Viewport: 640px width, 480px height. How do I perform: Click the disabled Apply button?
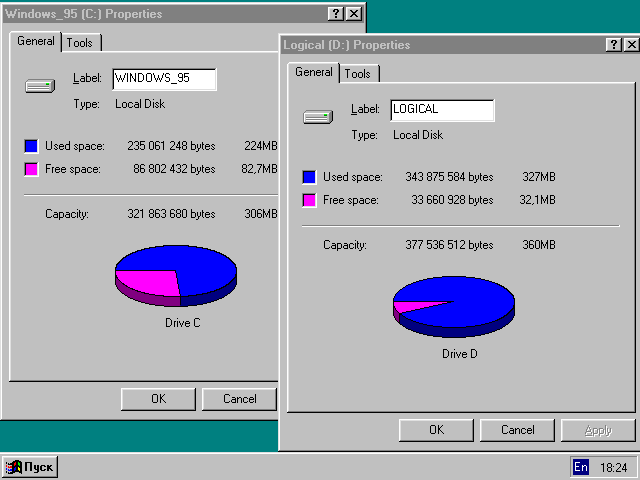(598, 430)
